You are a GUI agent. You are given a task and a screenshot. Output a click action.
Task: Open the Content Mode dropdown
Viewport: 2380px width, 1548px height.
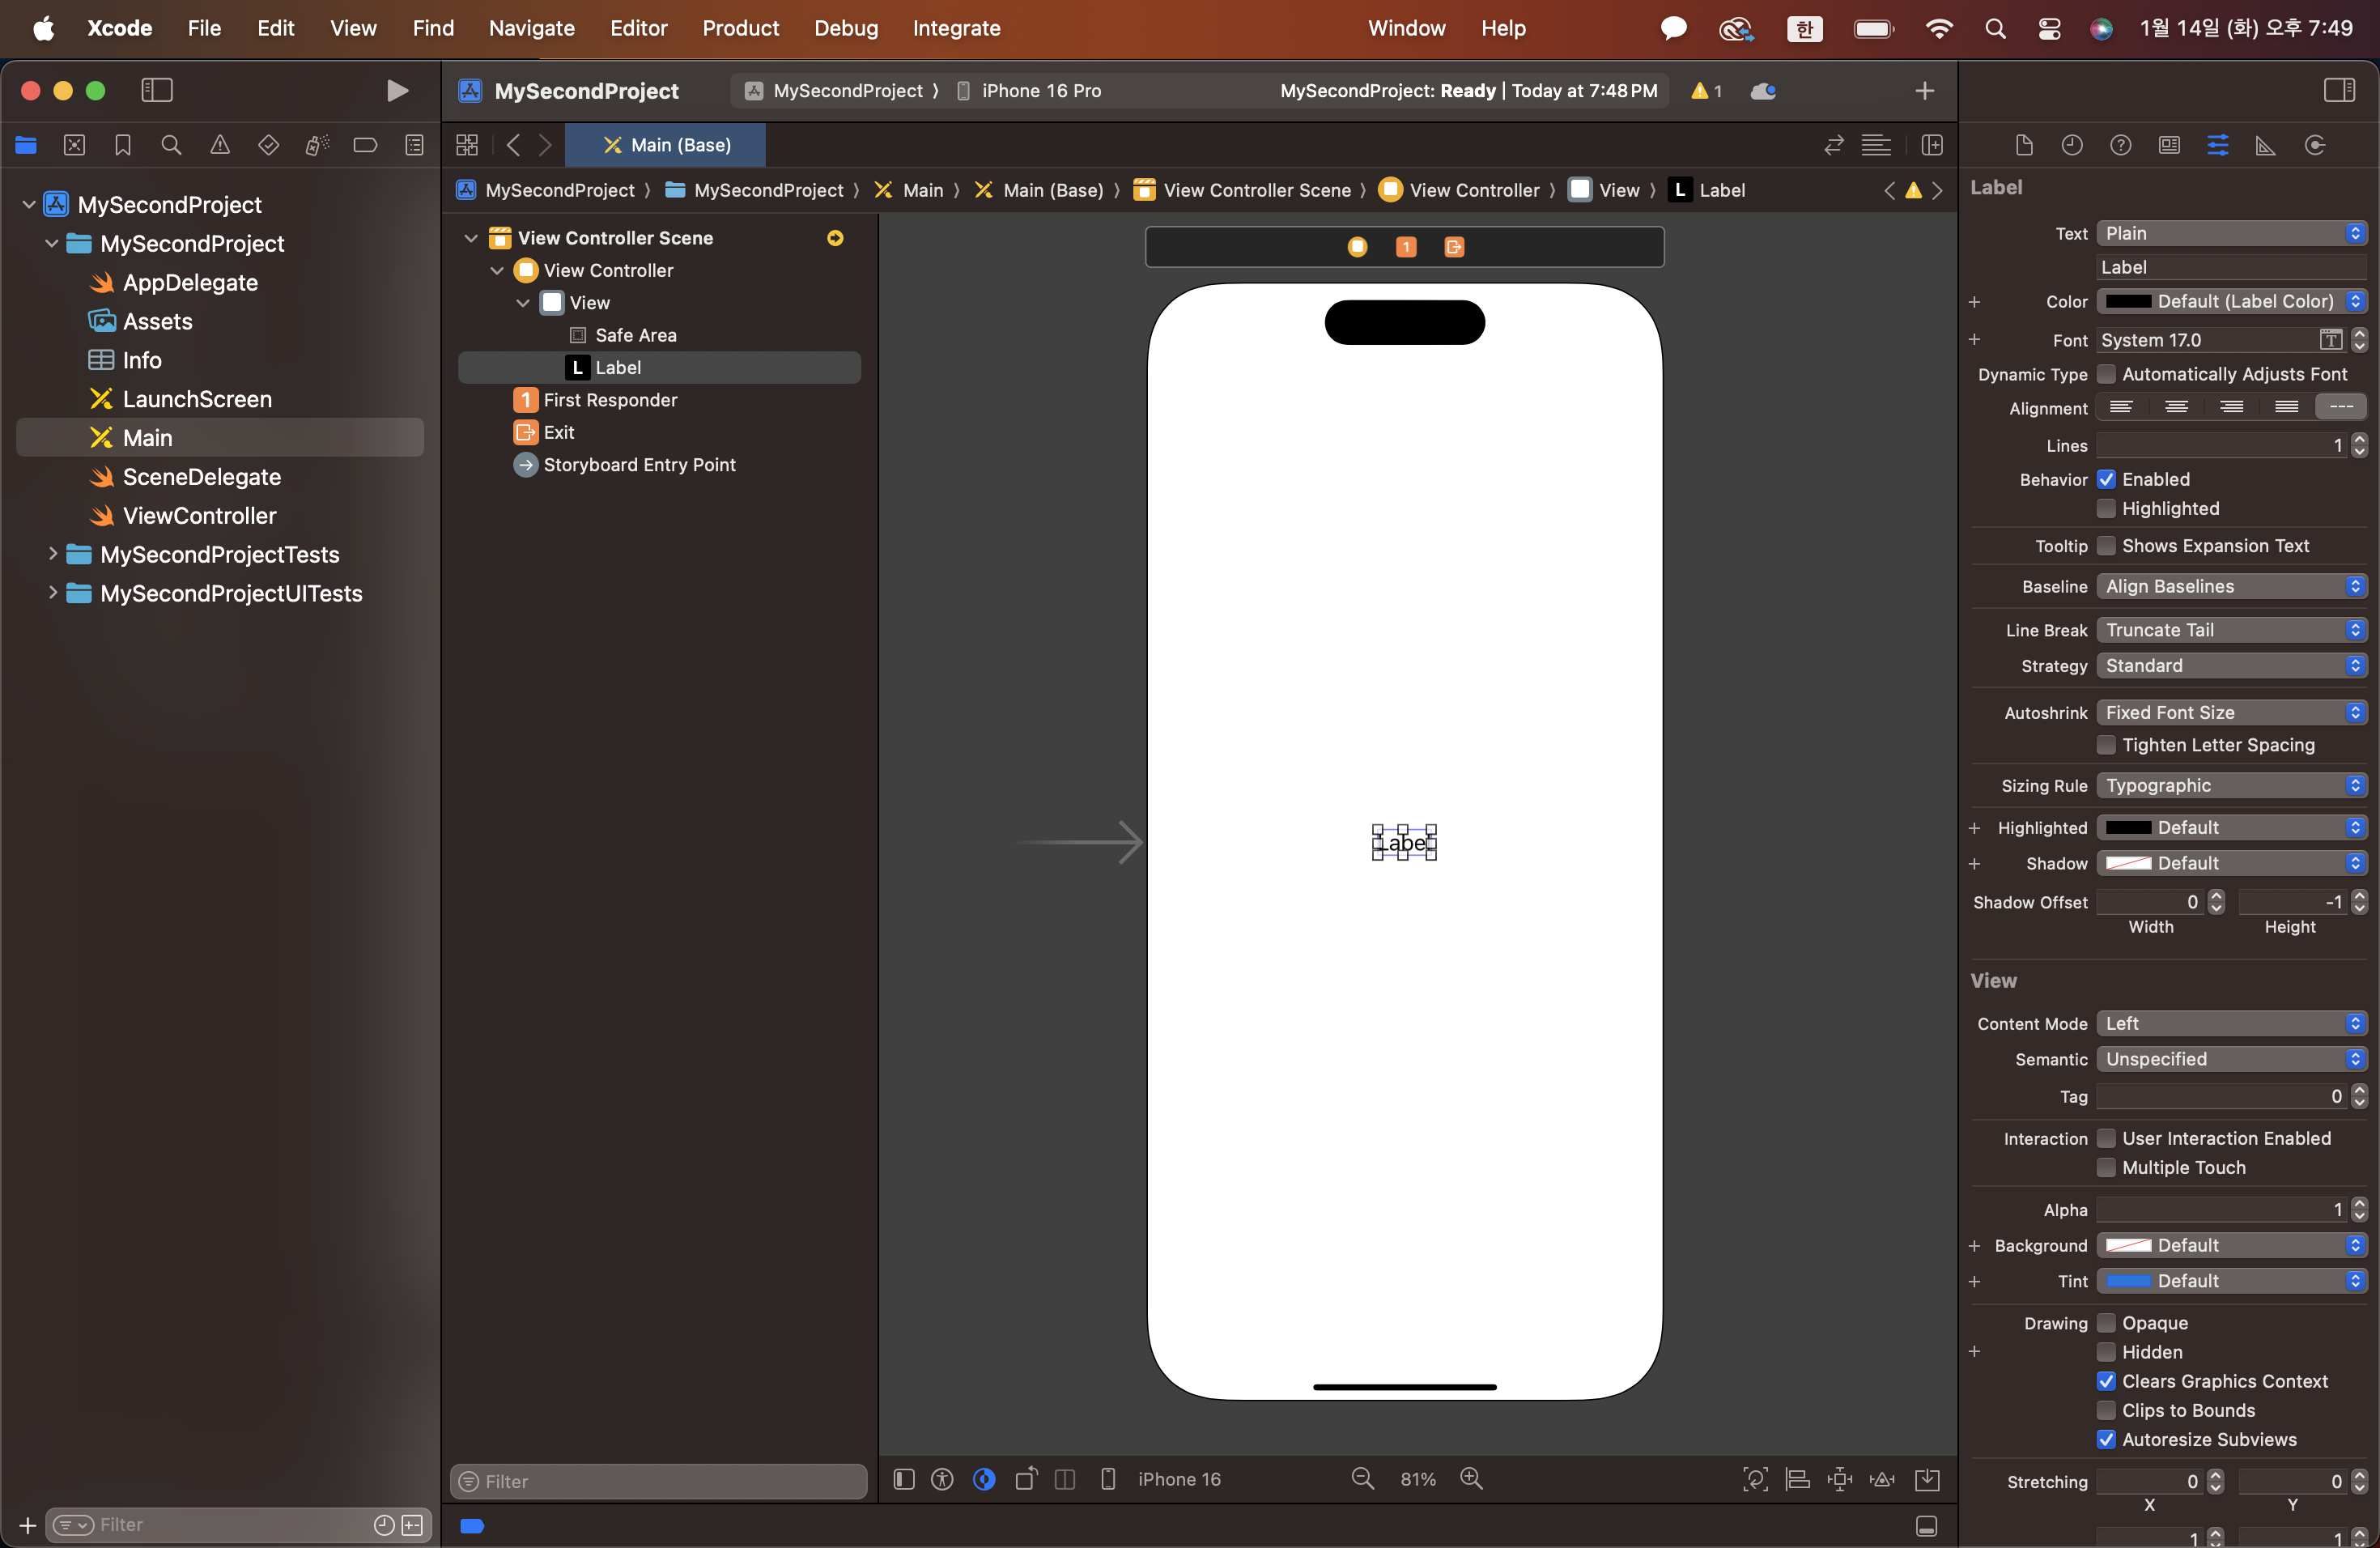2231,1023
